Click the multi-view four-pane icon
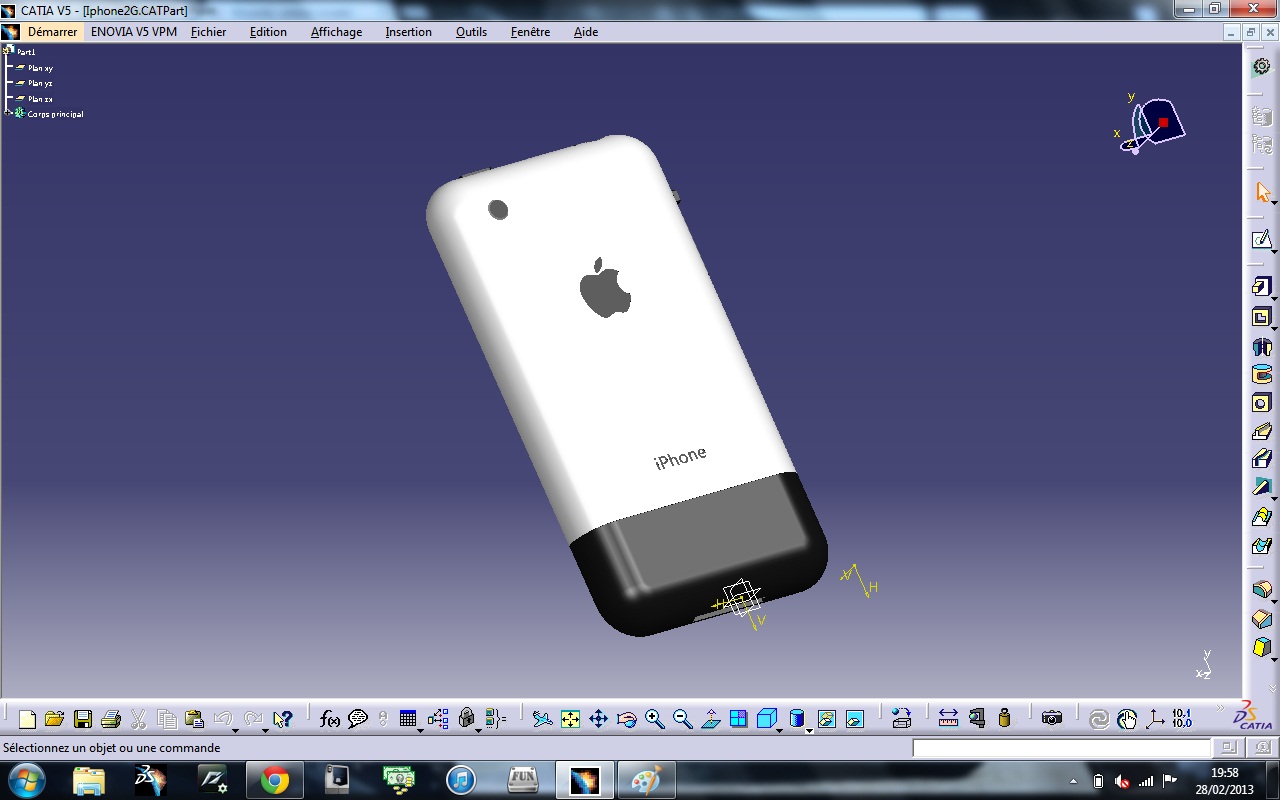 [738, 719]
